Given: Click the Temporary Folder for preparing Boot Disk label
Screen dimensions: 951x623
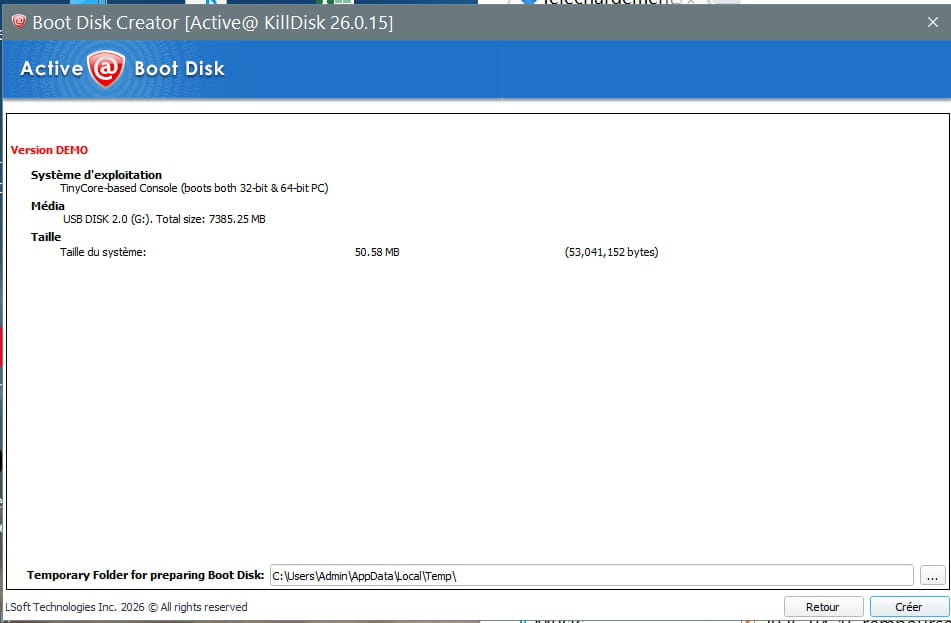Looking at the screenshot, I should (x=146, y=576).
